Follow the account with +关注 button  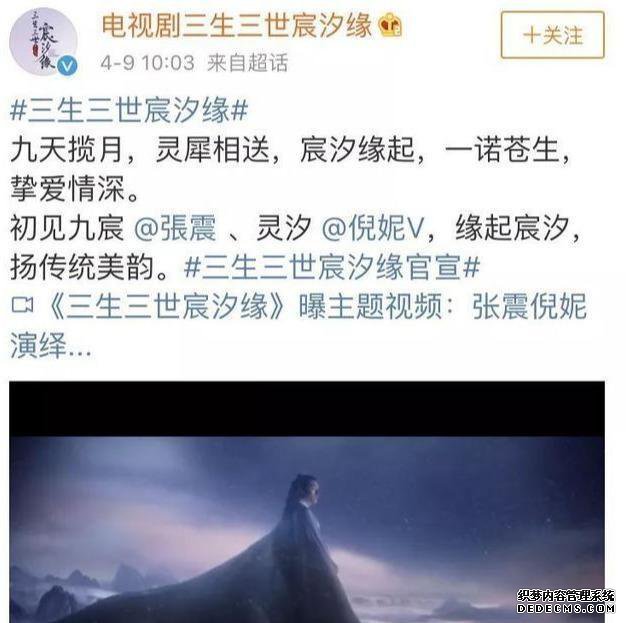[553, 35]
